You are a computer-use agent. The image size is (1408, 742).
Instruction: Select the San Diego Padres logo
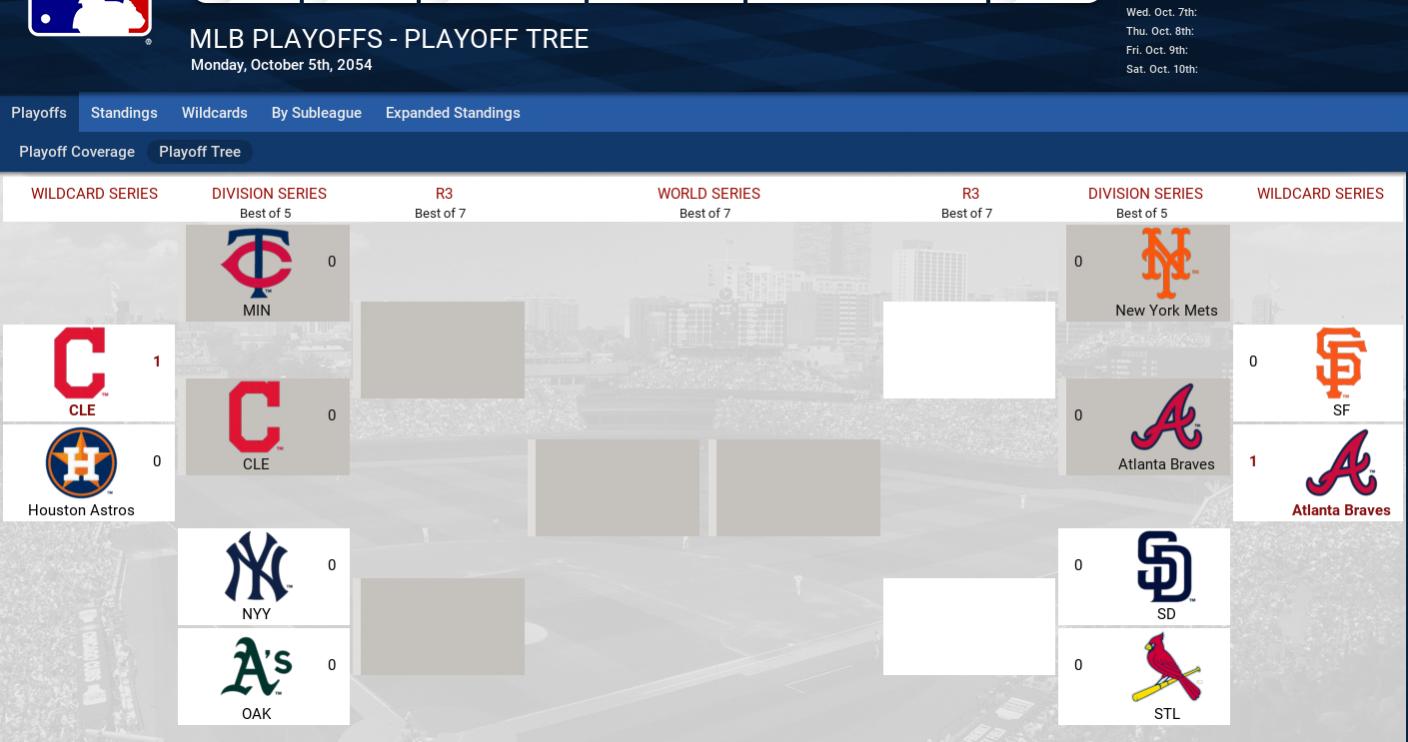1166,567
